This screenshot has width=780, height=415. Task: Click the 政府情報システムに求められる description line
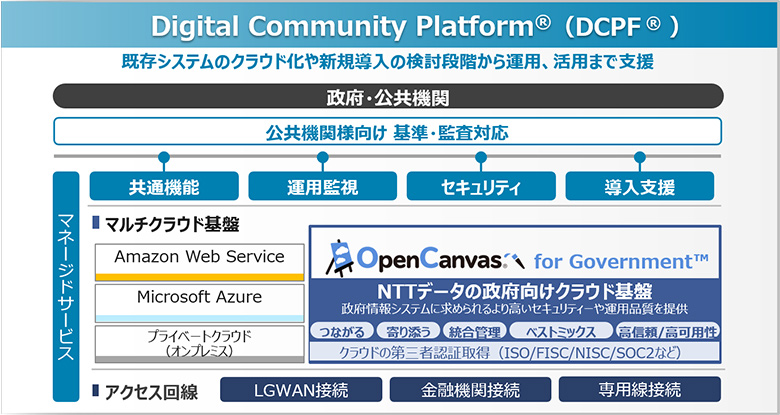click(515, 309)
